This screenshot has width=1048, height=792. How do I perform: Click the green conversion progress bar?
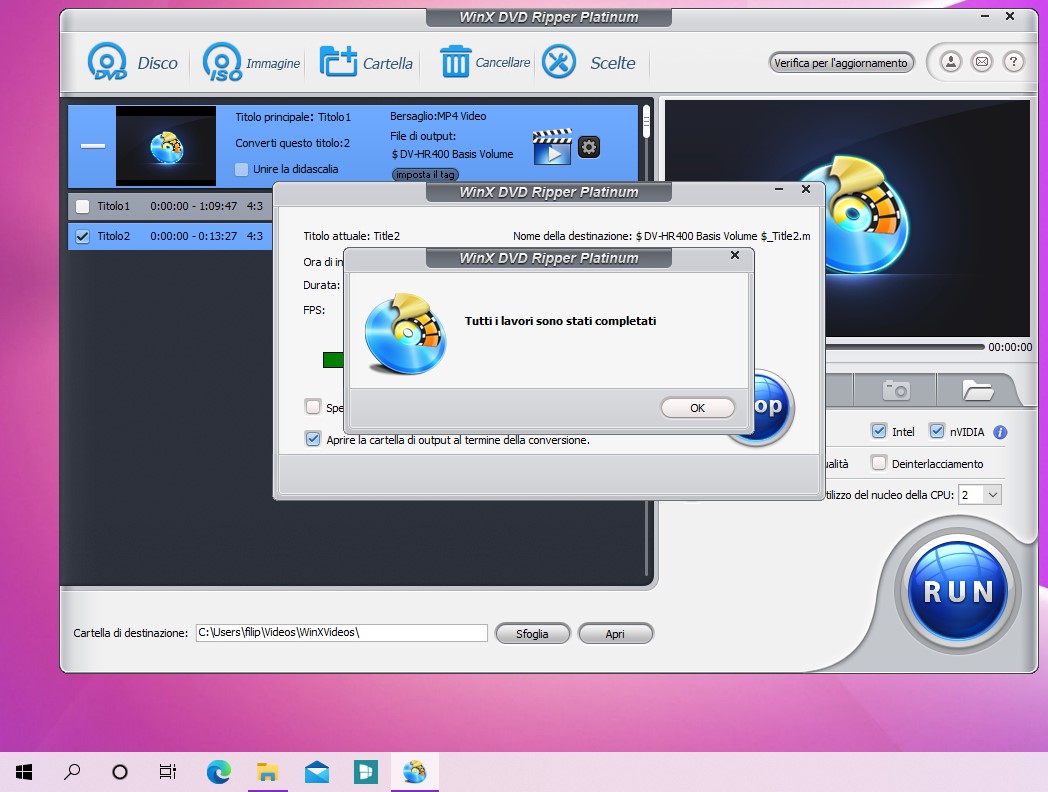tap(333, 360)
